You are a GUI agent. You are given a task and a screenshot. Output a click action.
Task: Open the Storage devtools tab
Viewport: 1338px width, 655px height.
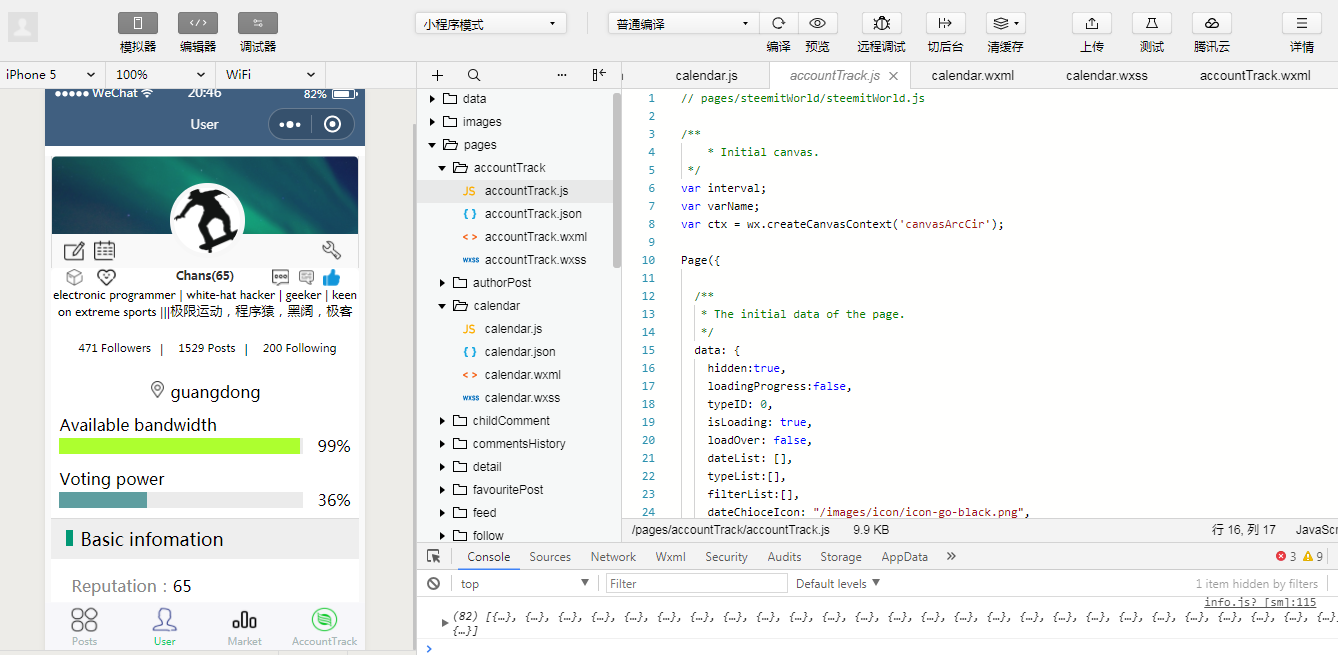click(x=841, y=557)
